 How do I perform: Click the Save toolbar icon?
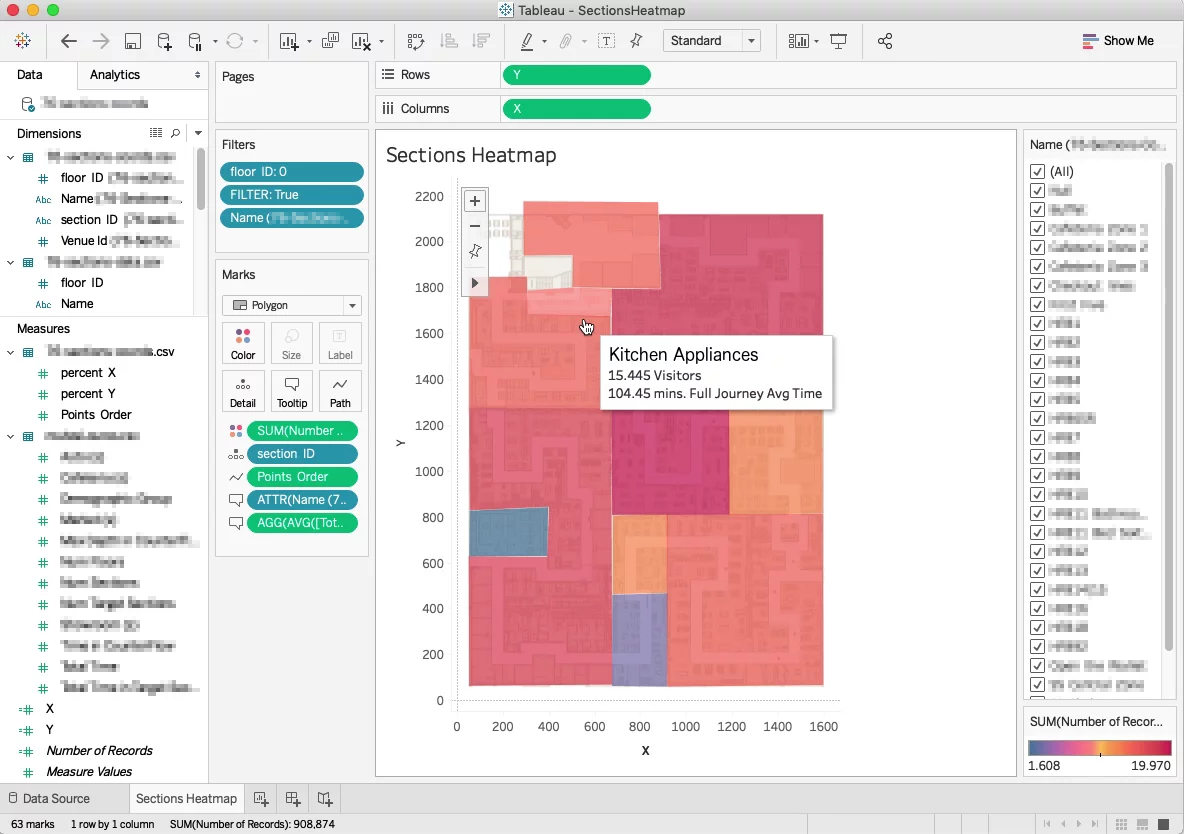coord(133,42)
